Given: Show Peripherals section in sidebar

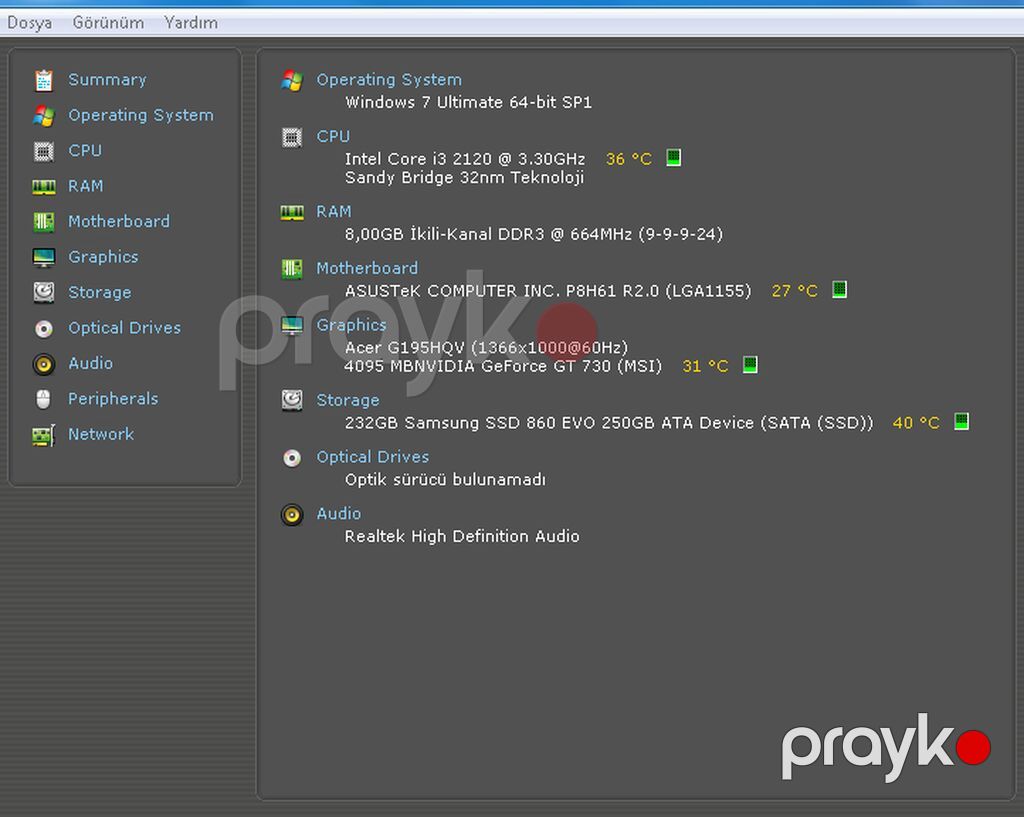Looking at the screenshot, I should [113, 399].
